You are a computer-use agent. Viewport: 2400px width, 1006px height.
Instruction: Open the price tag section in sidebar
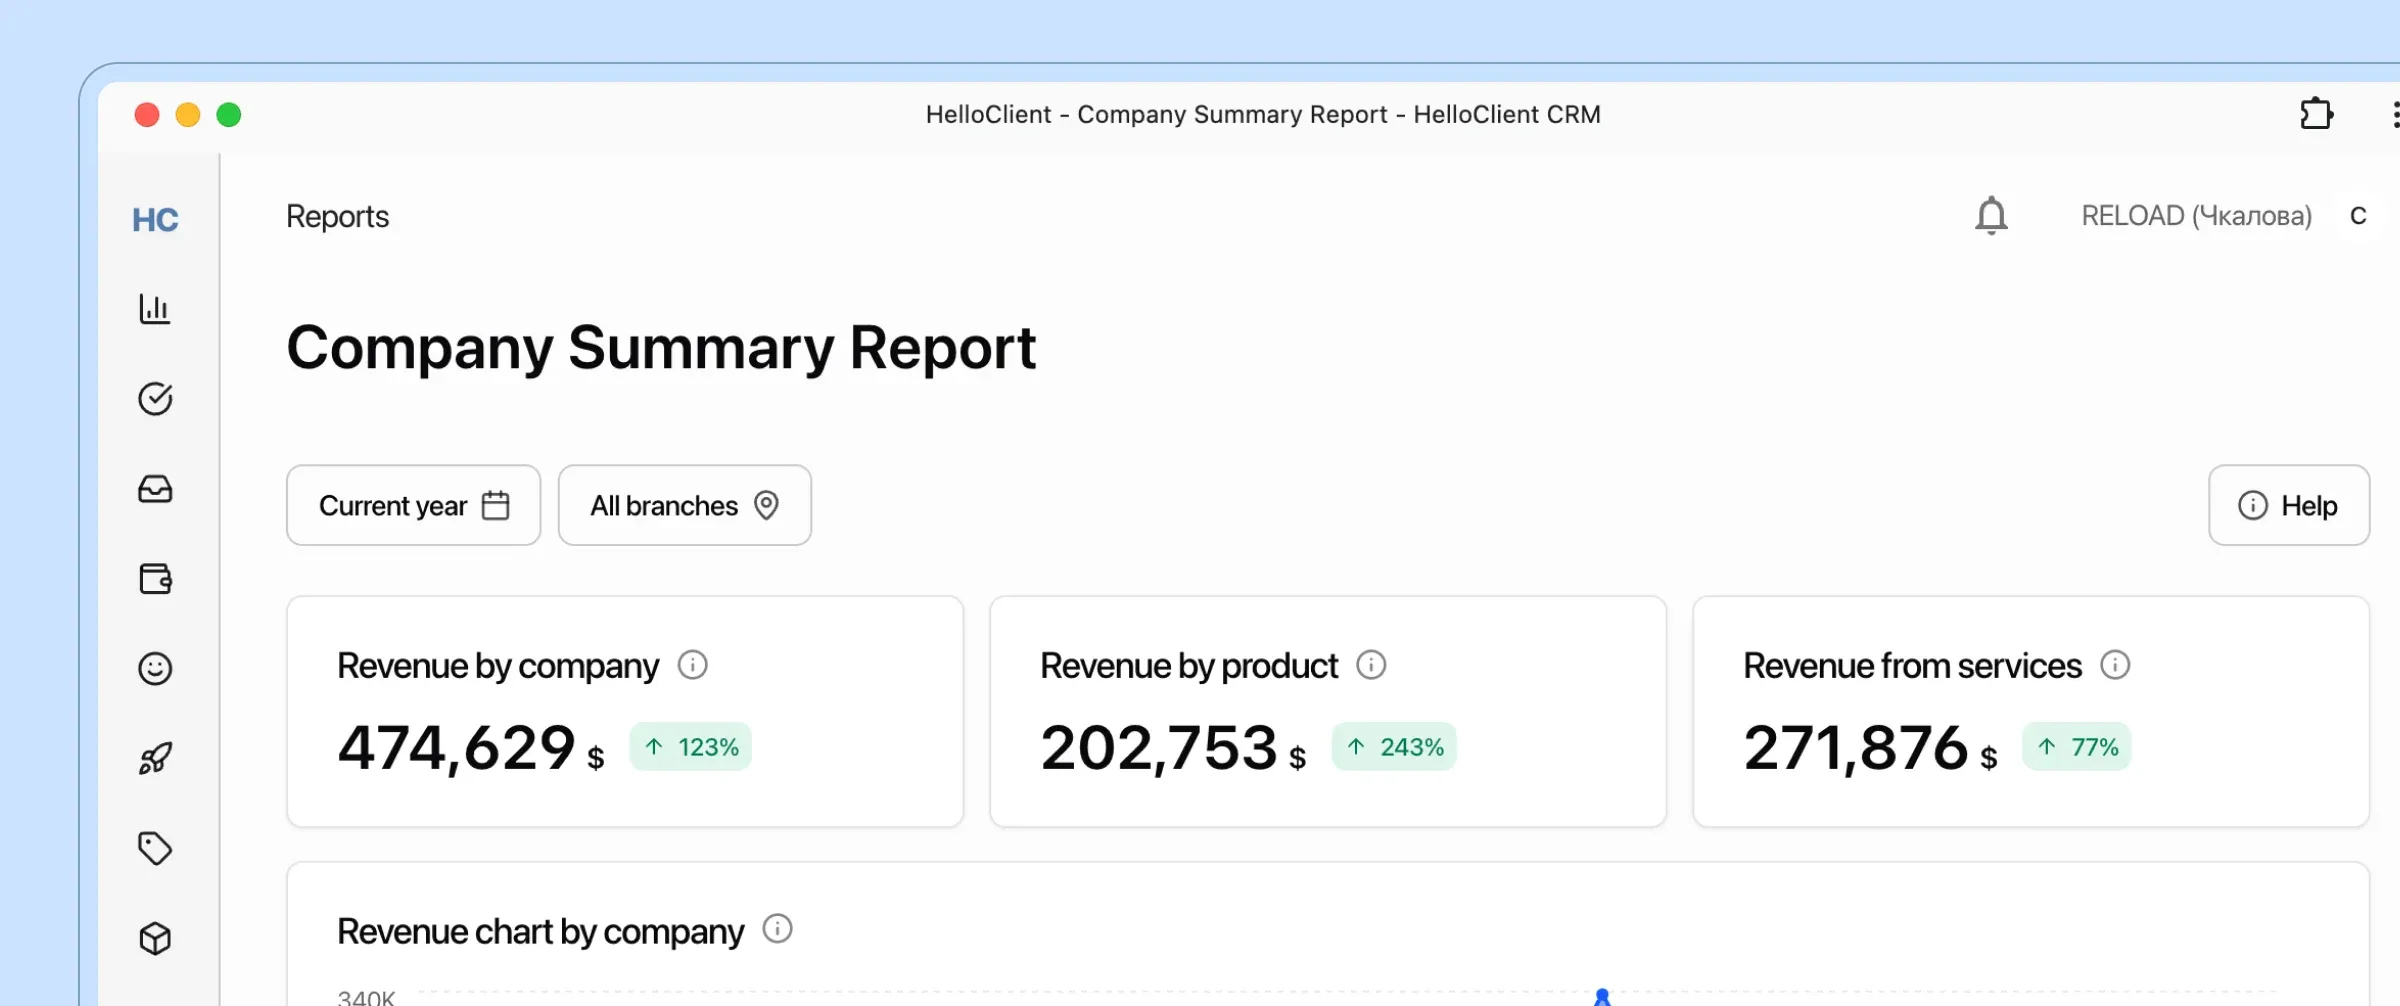[x=155, y=847]
